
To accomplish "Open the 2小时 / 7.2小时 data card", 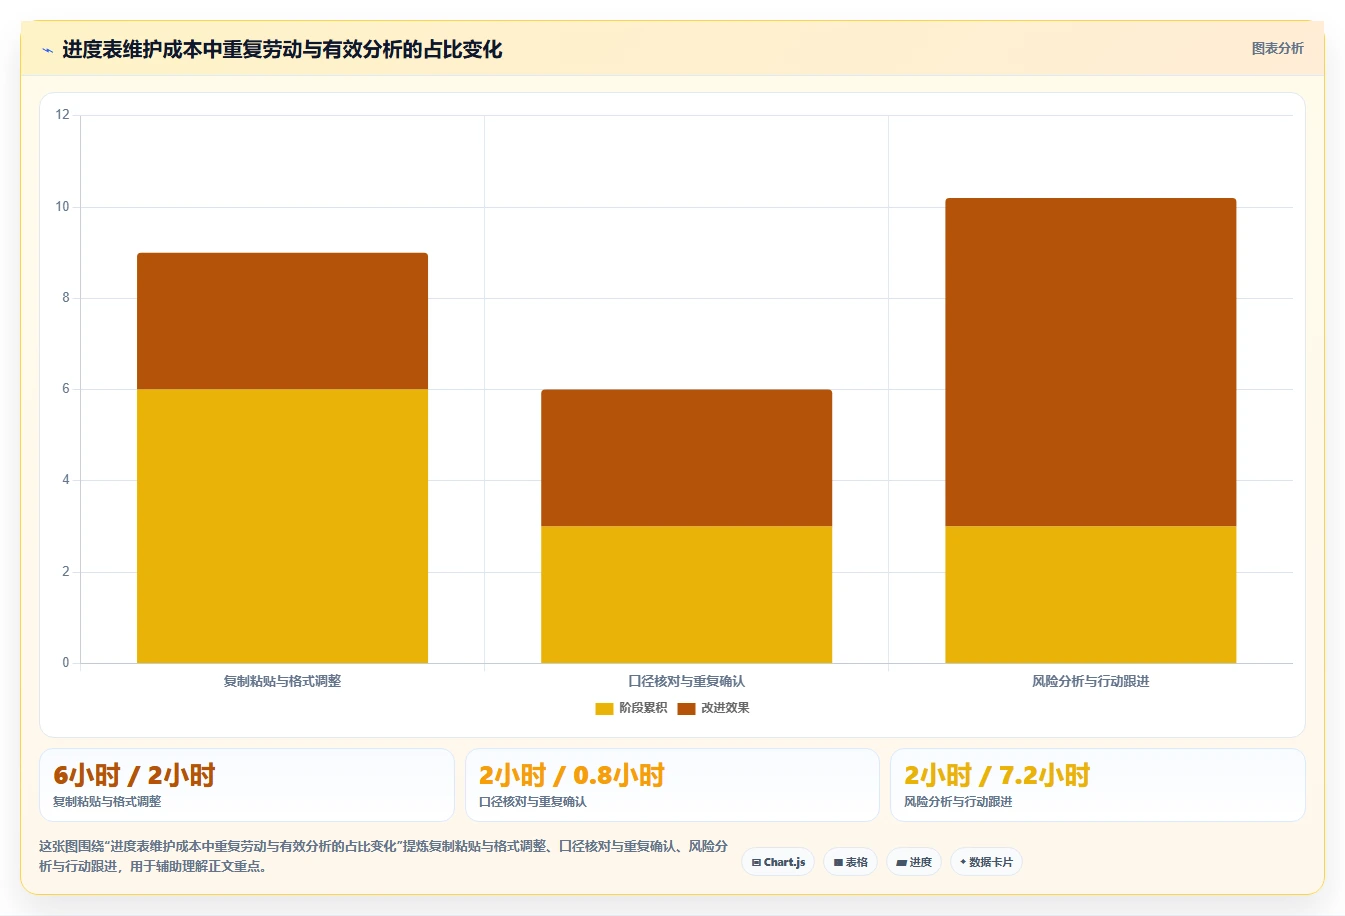I will click(1098, 785).
